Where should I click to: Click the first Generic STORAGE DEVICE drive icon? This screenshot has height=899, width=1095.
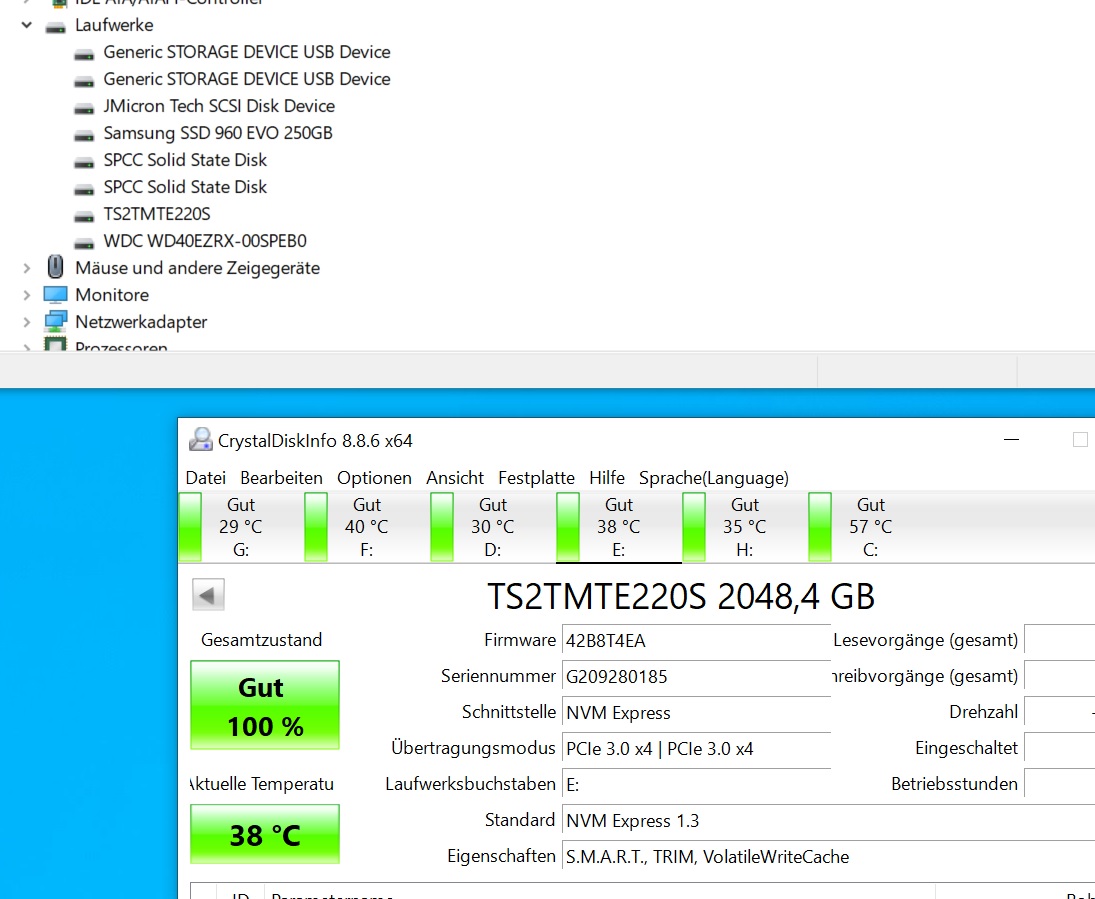click(x=84, y=54)
